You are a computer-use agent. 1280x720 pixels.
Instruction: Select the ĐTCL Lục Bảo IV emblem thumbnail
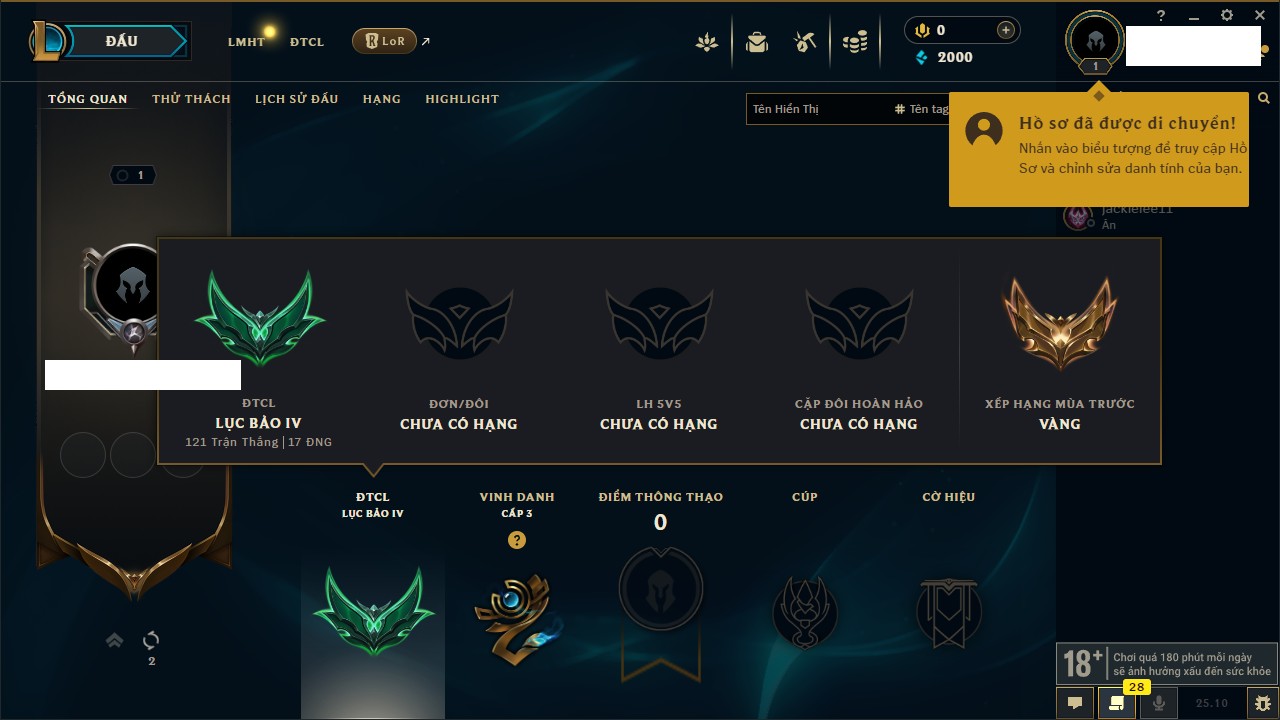click(x=373, y=612)
